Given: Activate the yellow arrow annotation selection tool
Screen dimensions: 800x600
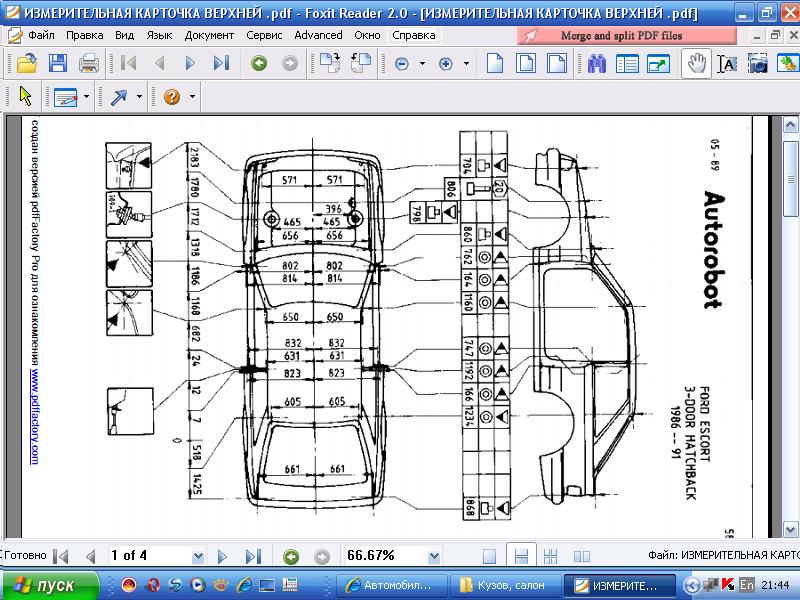Looking at the screenshot, I should pos(25,96).
